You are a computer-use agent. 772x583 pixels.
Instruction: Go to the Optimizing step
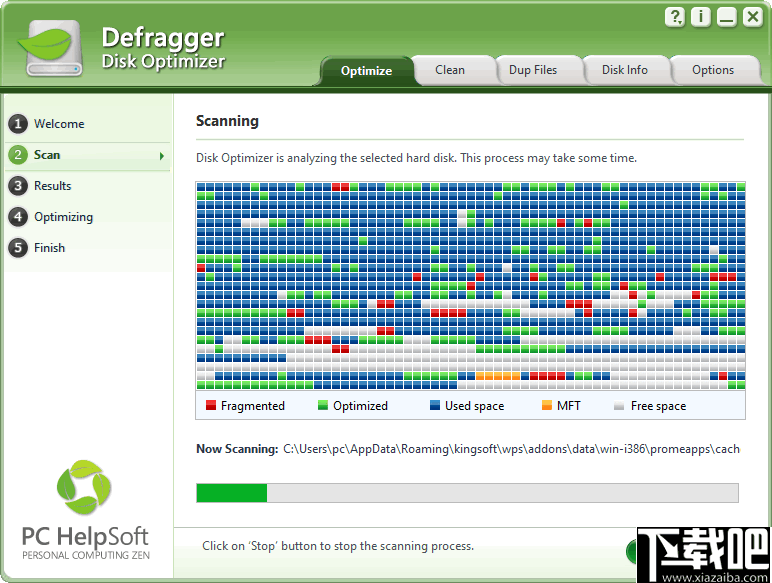tap(64, 217)
